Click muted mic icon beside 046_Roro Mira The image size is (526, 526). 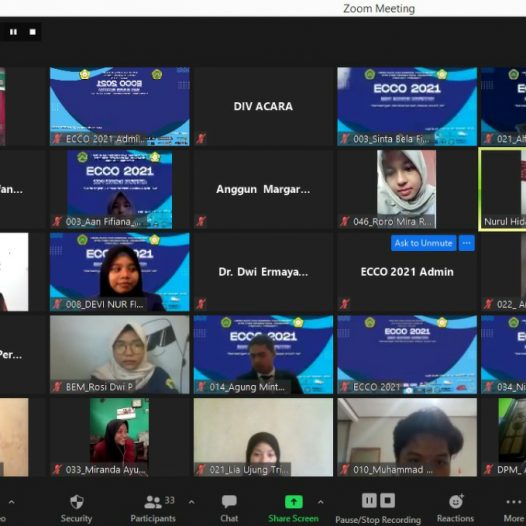[x=345, y=221]
